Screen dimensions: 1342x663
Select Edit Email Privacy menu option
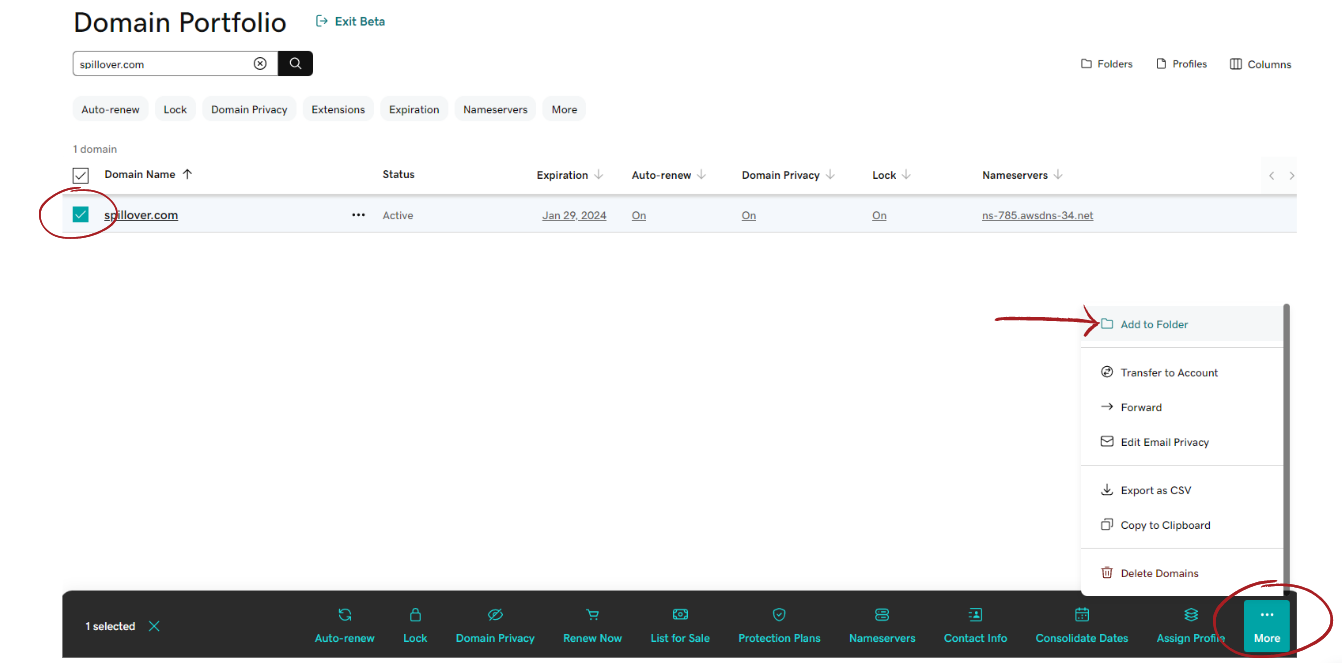tap(1181, 442)
